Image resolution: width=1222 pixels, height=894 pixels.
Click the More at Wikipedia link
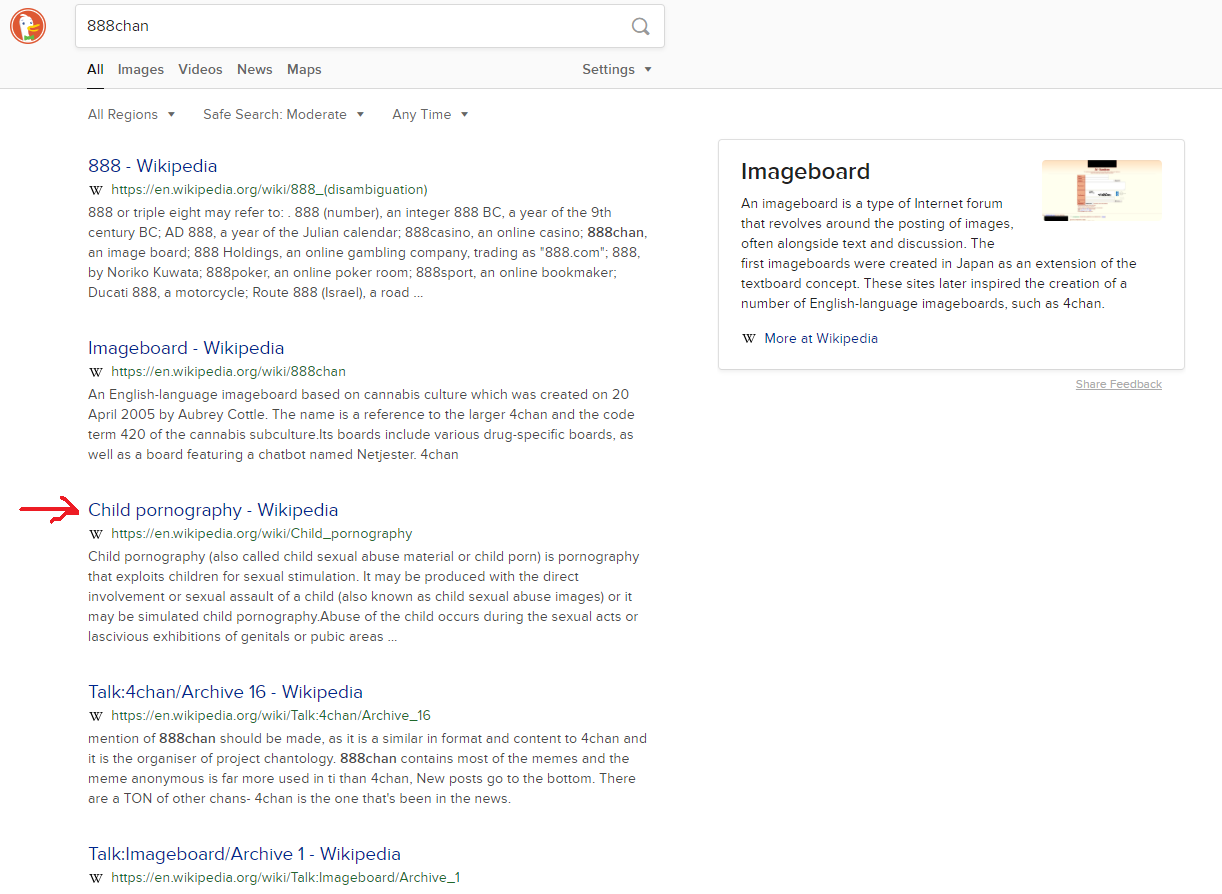(x=821, y=339)
